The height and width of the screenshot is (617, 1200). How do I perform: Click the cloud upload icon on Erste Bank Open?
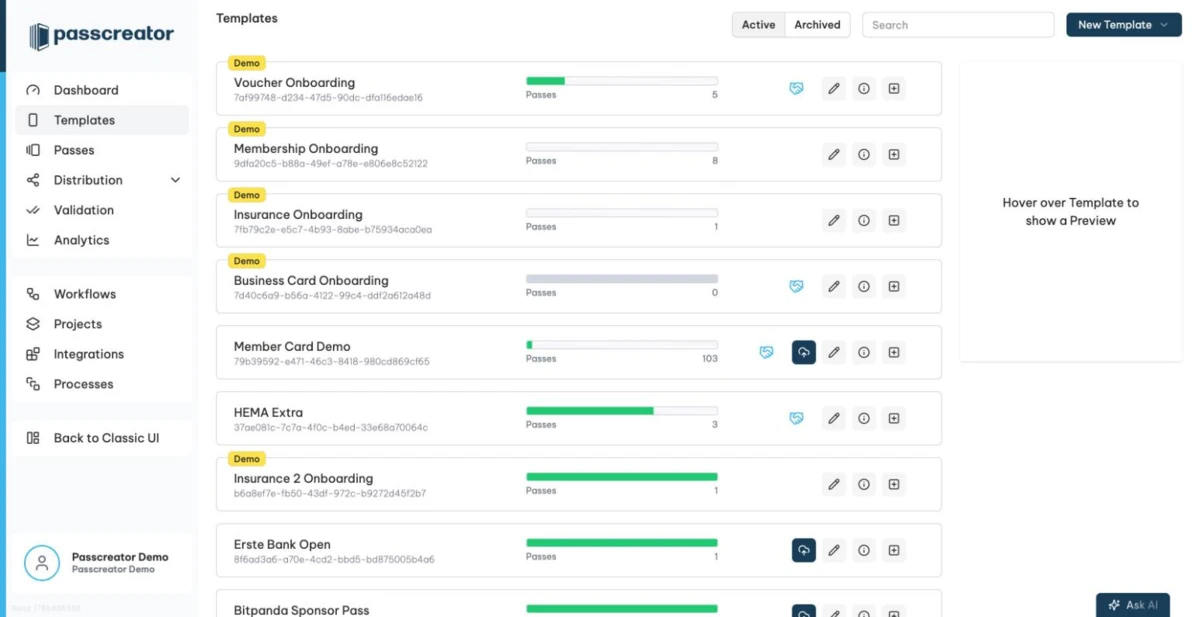click(804, 550)
